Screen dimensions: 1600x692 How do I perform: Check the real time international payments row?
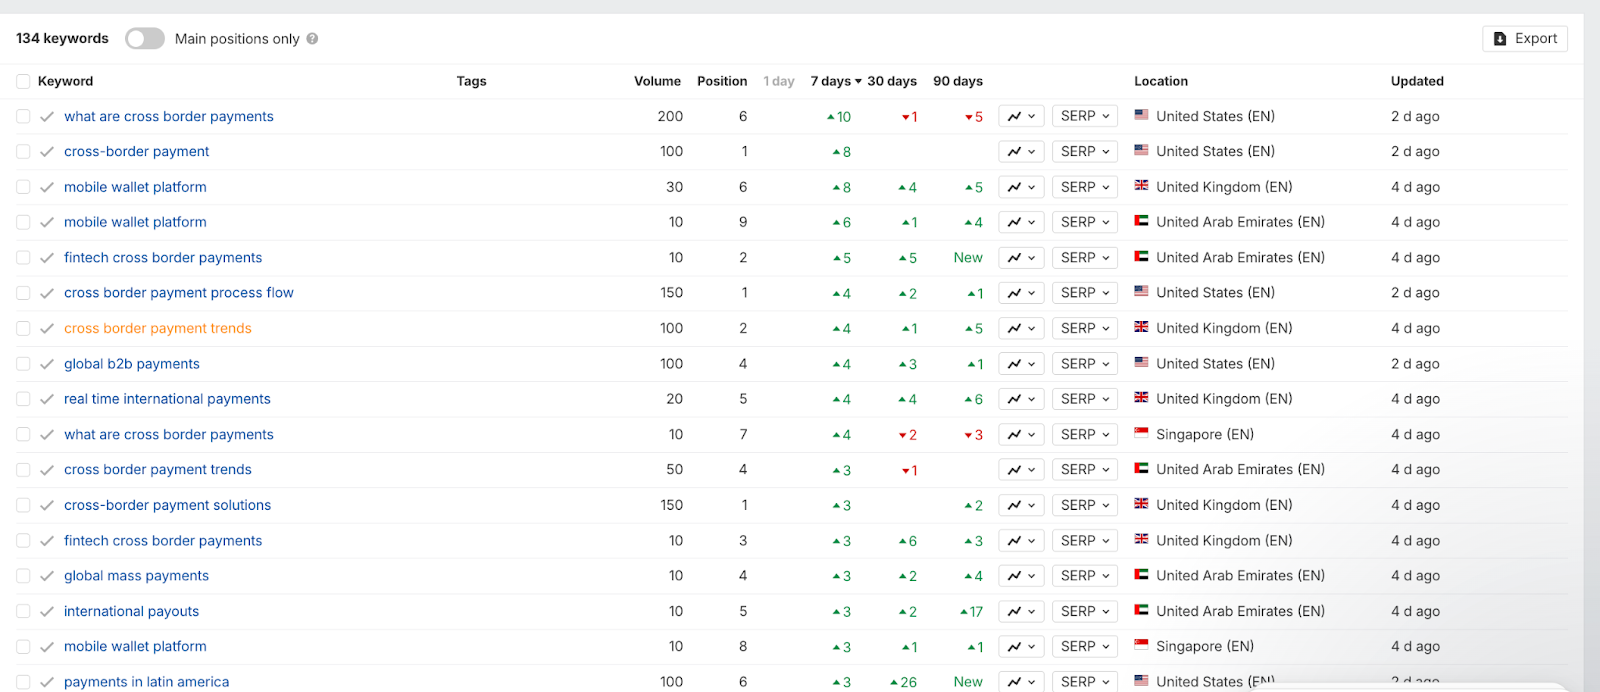23,399
